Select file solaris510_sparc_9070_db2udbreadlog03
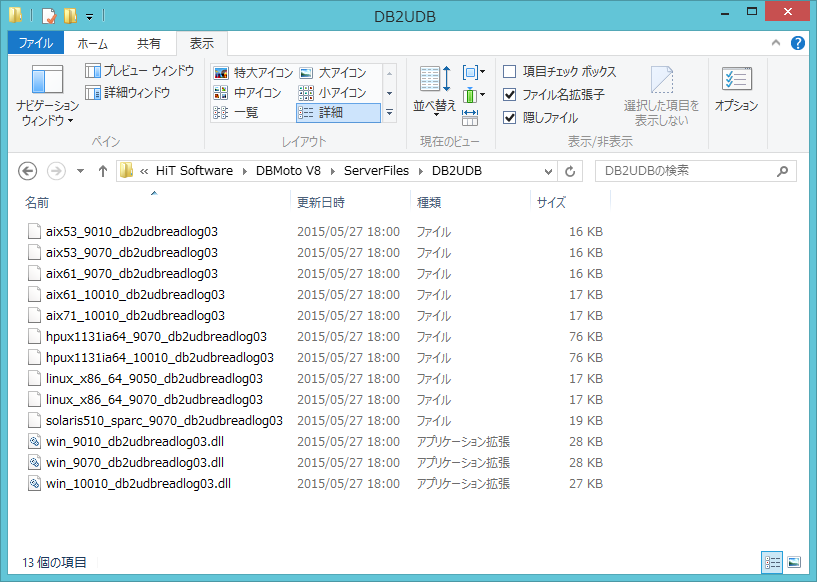Viewport: 817px width, 582px height. [x=164, y=420]
